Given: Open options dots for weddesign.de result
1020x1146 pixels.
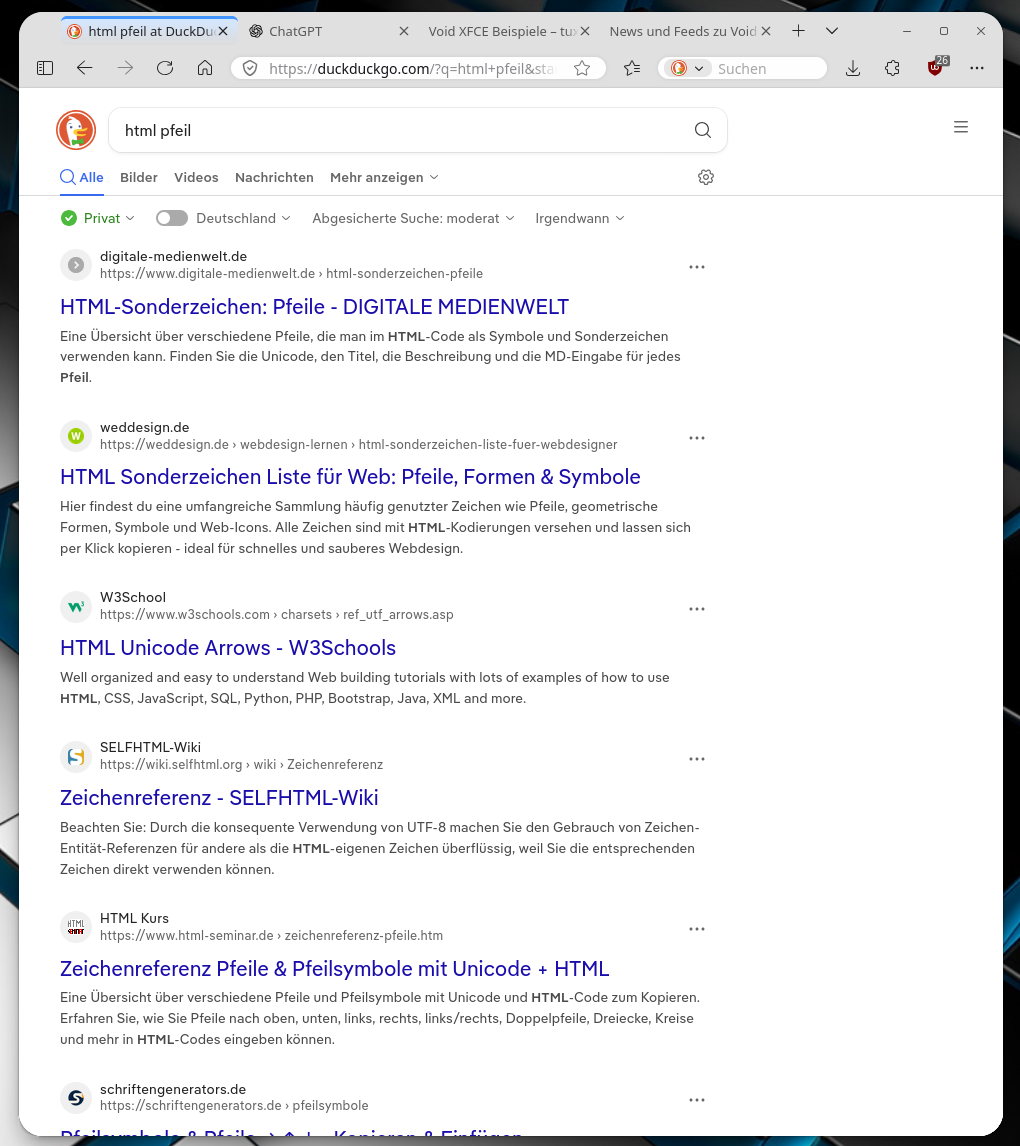Looking at the screenshot, I should pos(697,438).
